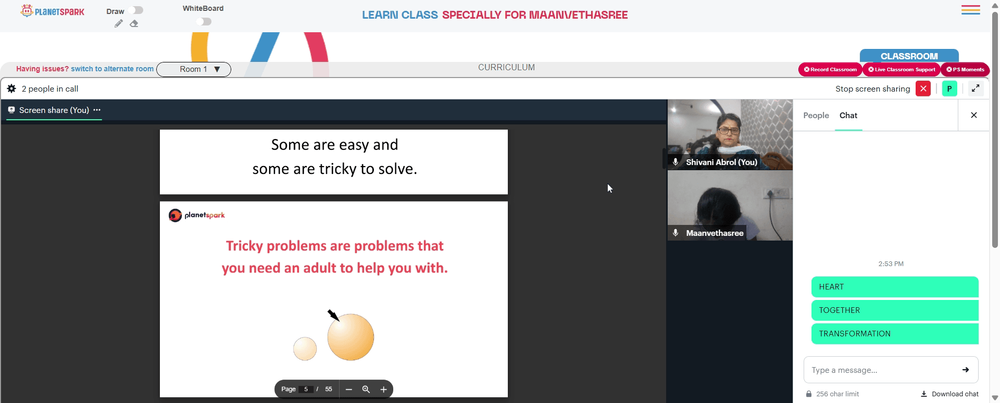Image resolution: width=1000 pixels, height=403 pixels.
Task: Click the planetspark logo on the slide
Action: point(196,216)
